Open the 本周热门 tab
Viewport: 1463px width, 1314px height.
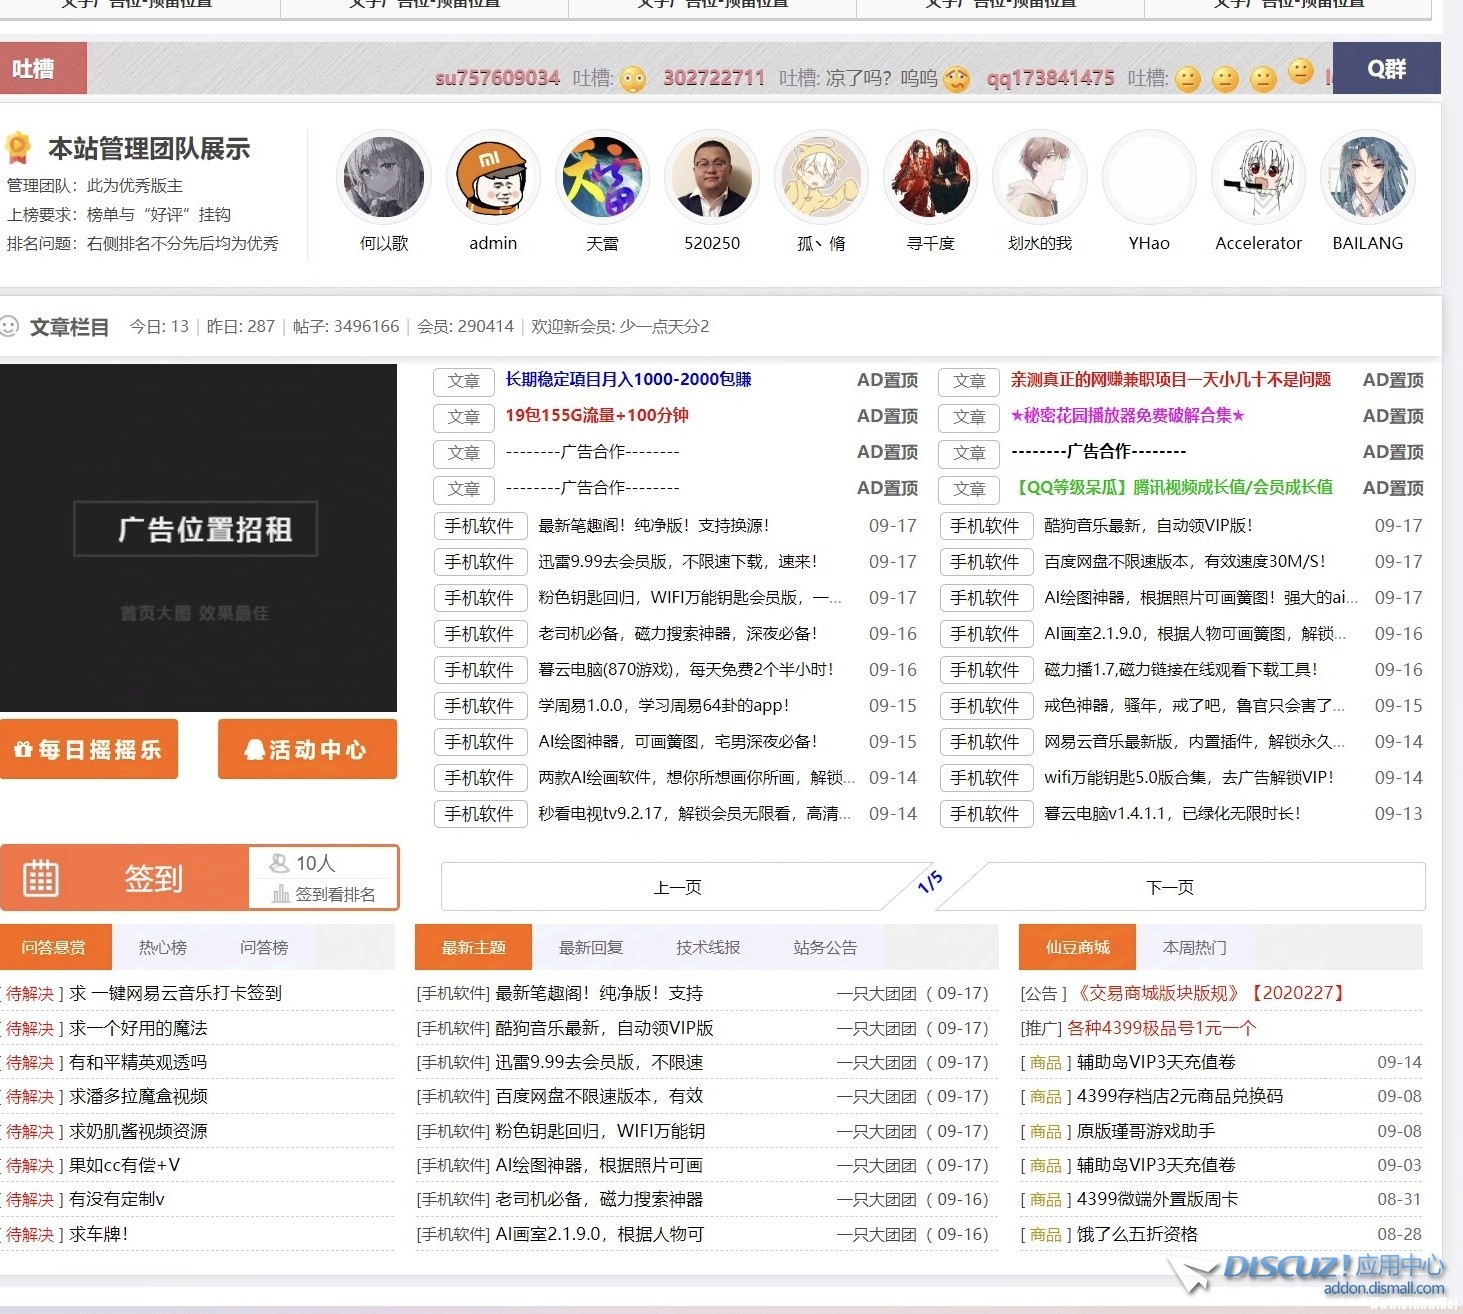[x=1194, y=947]
